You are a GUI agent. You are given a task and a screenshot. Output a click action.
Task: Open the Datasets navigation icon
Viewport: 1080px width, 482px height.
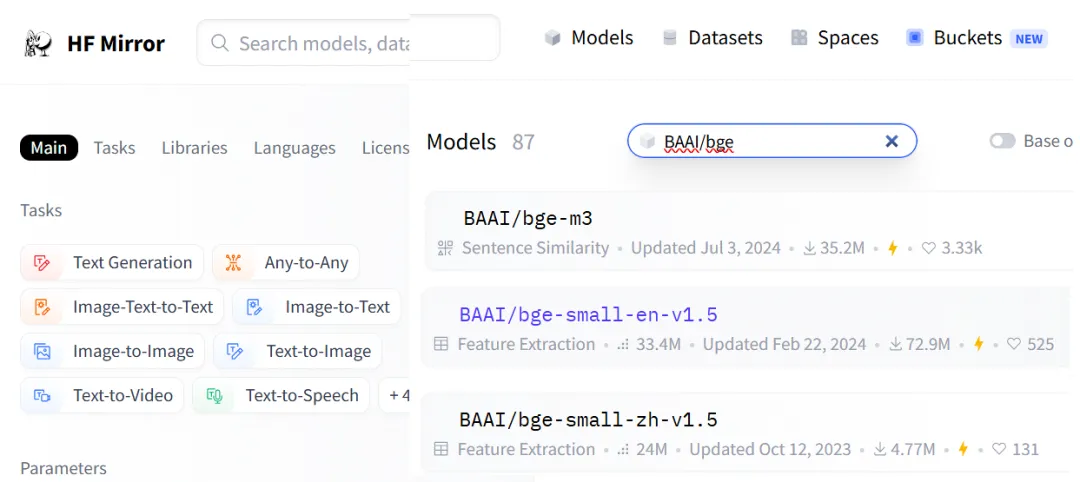tap(669, 38)
